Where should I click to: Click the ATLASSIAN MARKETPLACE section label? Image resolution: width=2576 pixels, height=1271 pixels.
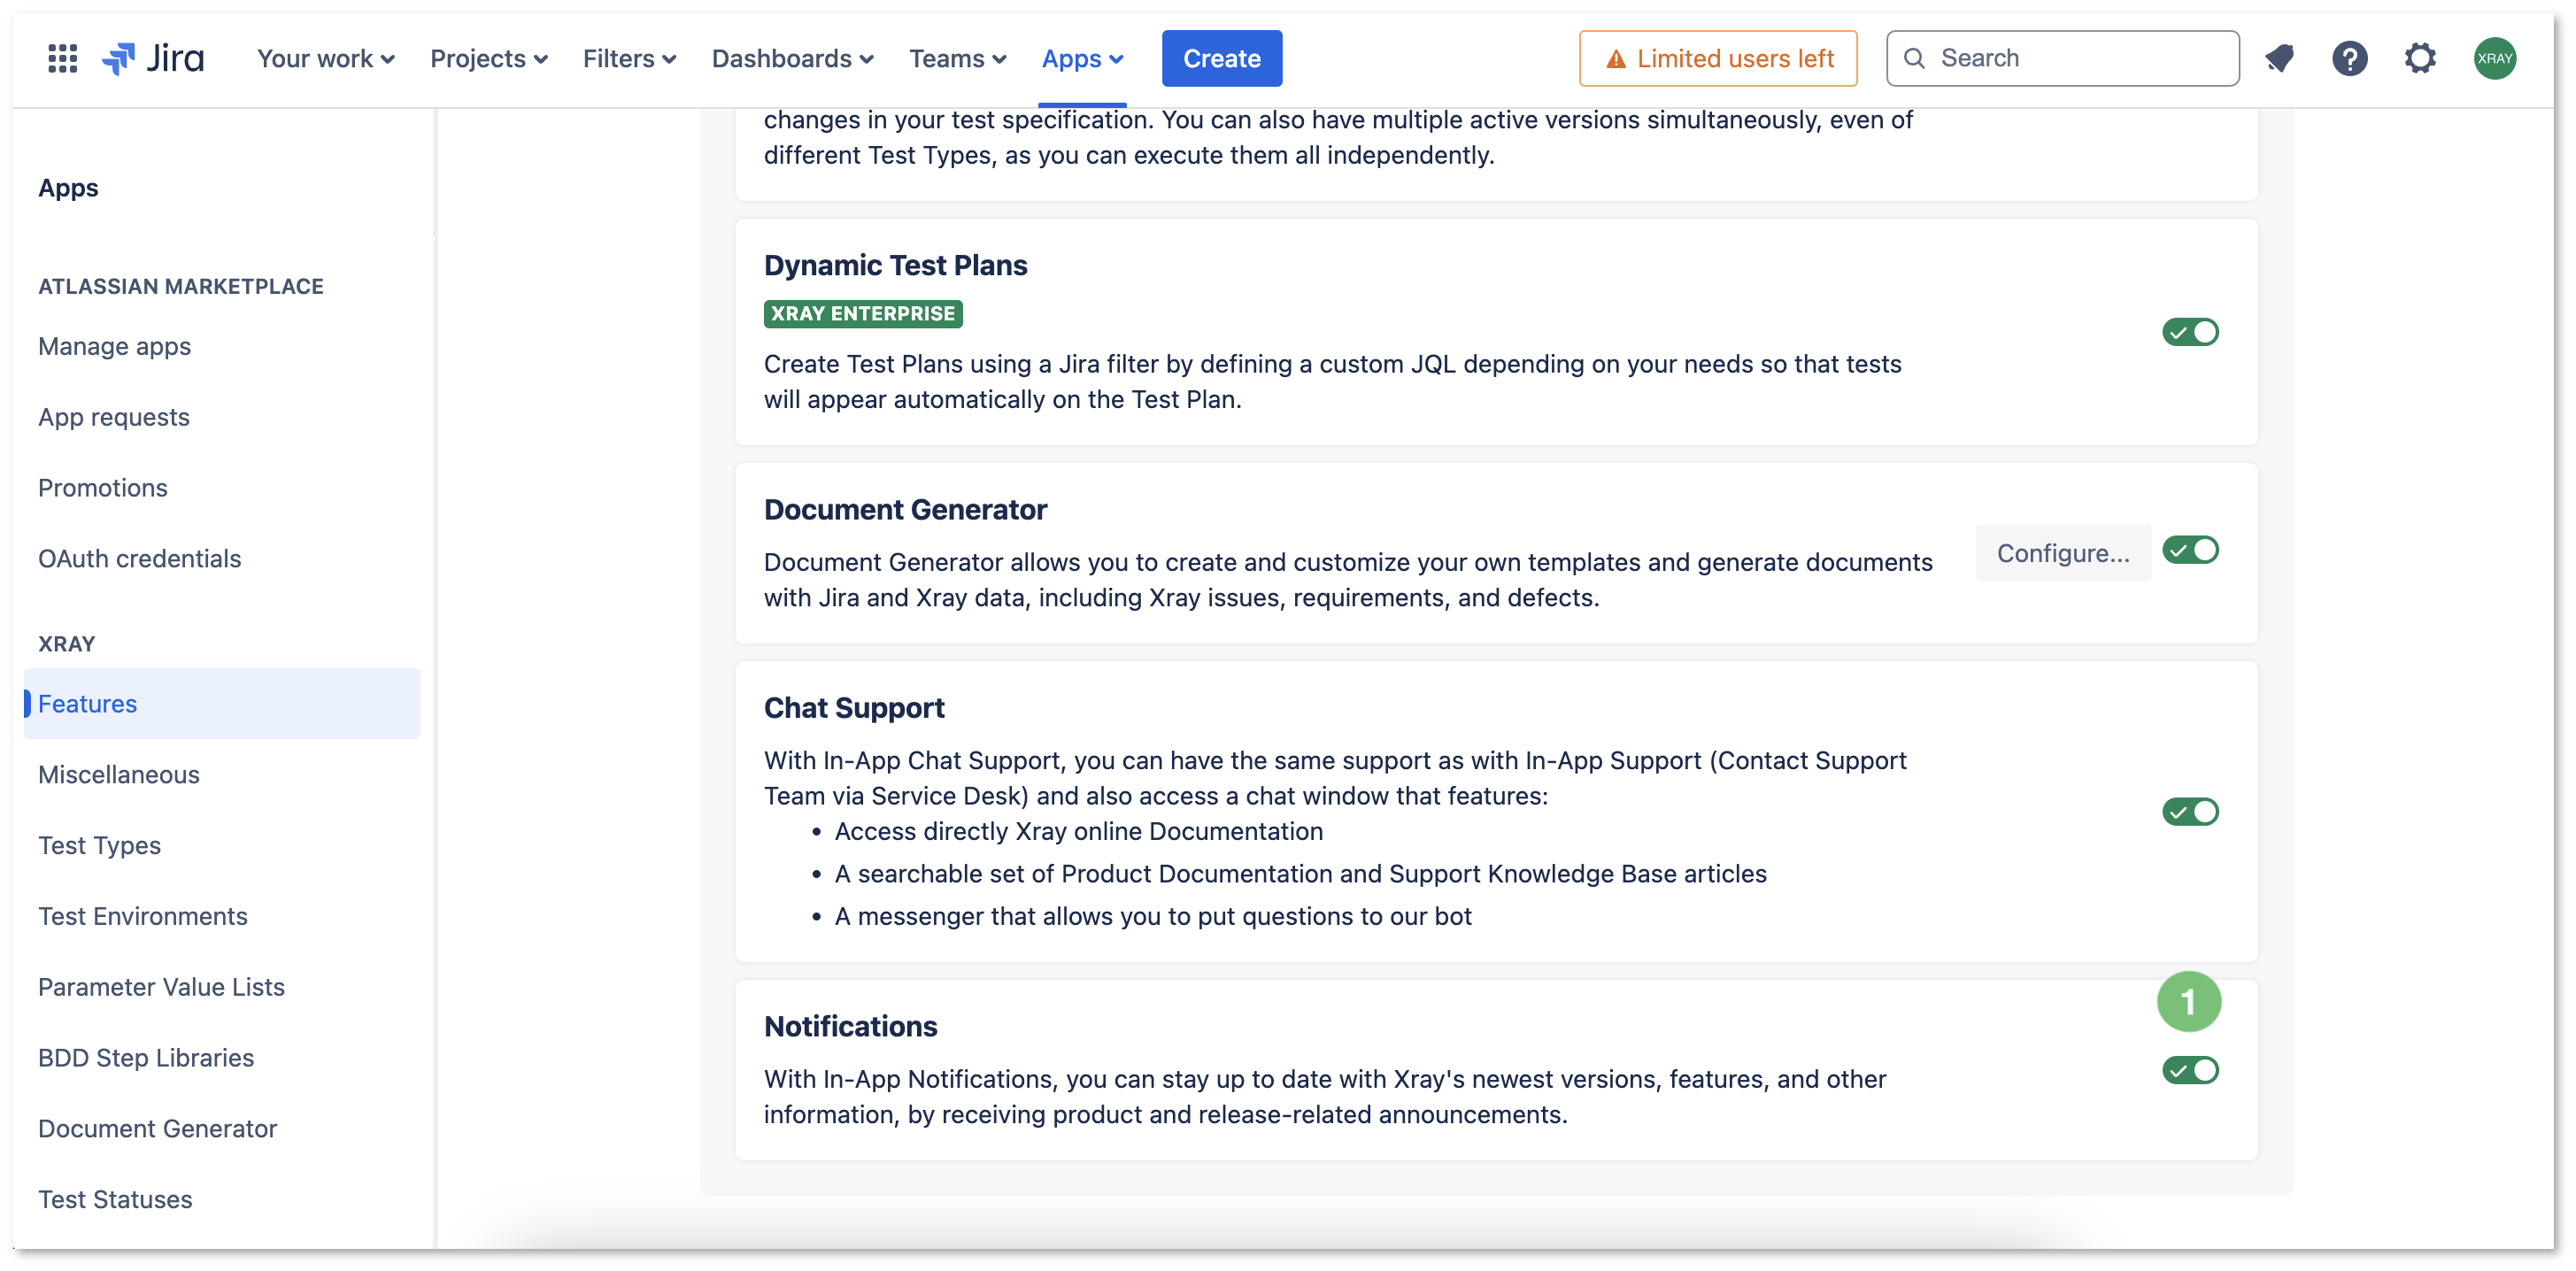point(181,287)
